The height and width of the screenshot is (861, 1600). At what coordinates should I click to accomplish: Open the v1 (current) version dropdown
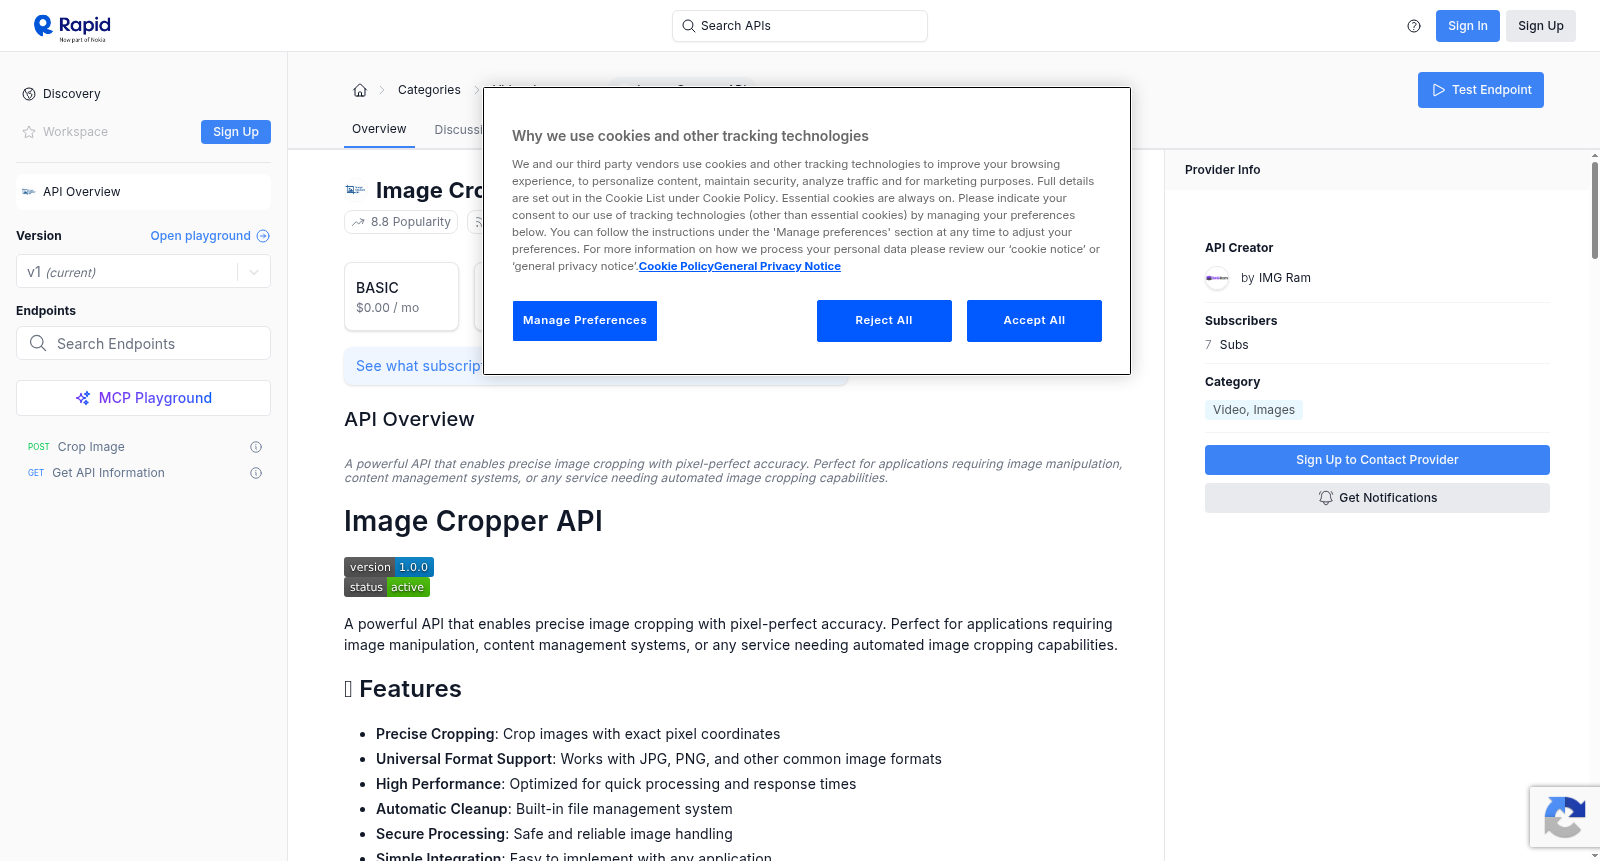coord(143,272)
